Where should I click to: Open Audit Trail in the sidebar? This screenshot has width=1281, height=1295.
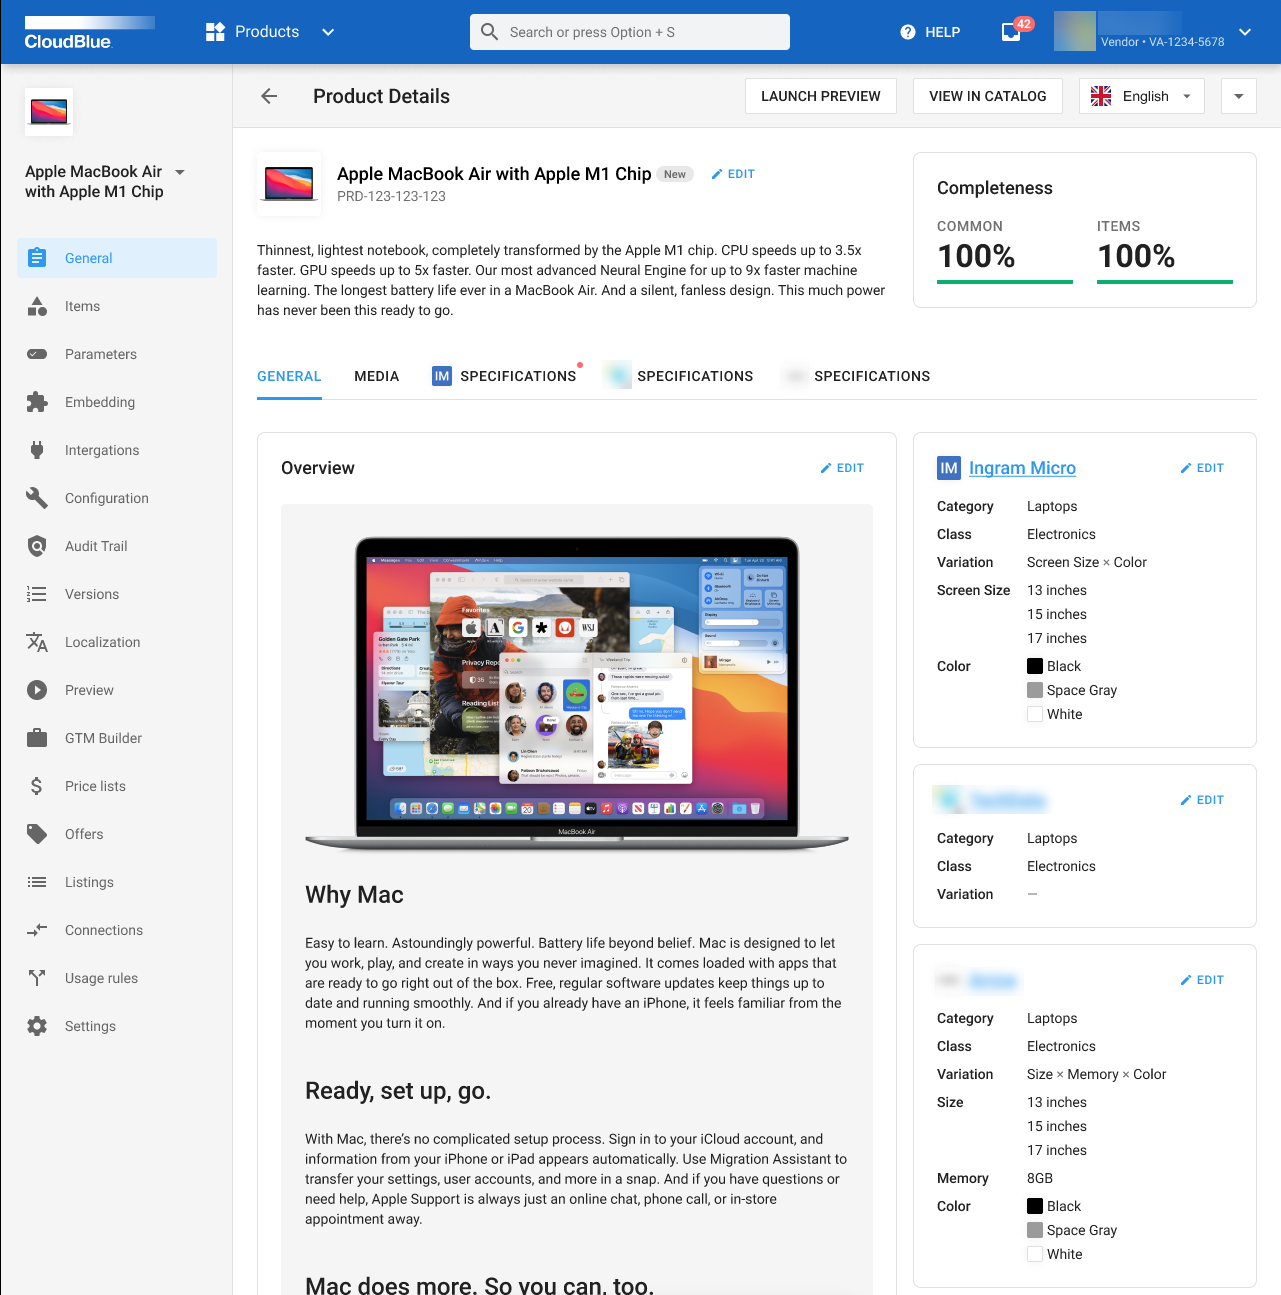[x=96, y=546]
